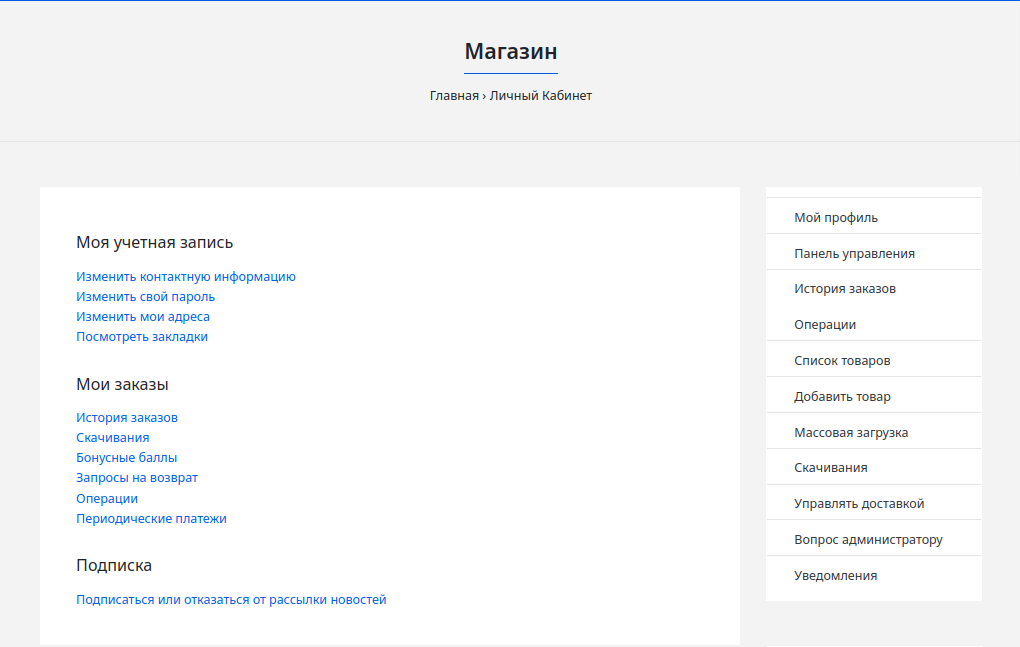Open История заказов link in Мои заказы

[127, 418]
